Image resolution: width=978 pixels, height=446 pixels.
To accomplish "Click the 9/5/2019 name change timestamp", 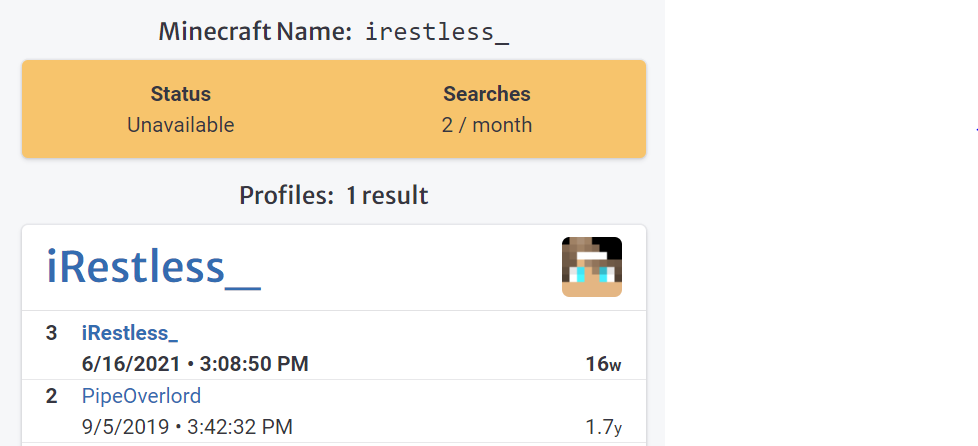I will point(187,427).
